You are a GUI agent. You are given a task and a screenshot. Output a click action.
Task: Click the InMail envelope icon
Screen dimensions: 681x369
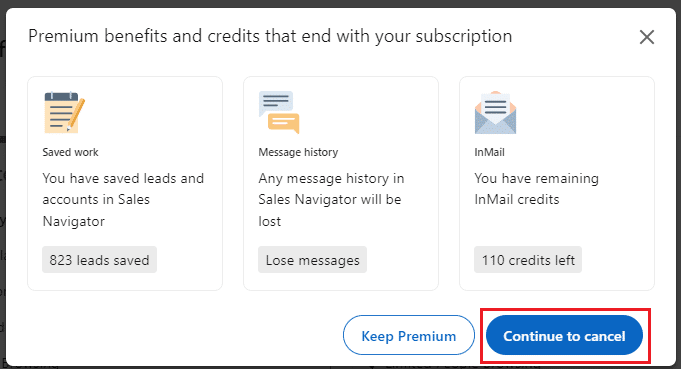(x=495, y=112)
